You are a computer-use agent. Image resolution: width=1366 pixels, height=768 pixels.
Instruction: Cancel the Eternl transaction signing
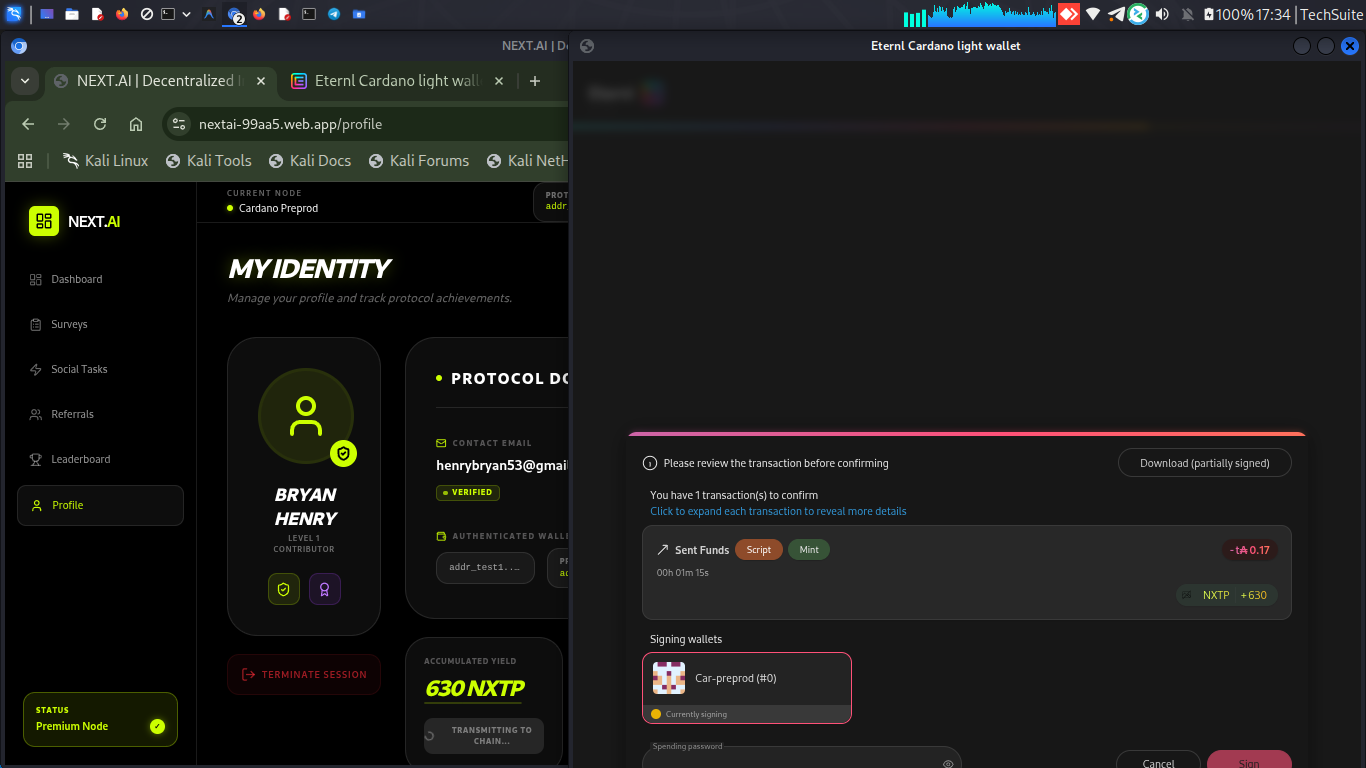tap(1158, 759)
